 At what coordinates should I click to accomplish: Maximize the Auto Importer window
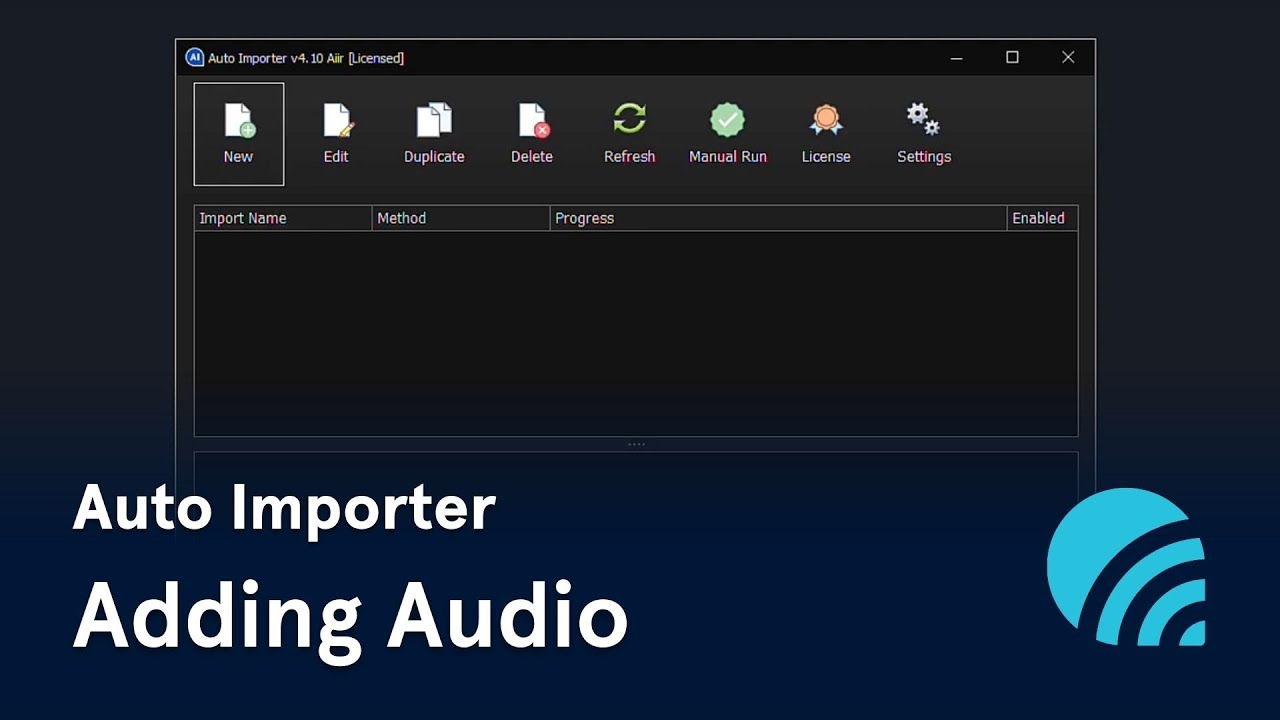1012,58
